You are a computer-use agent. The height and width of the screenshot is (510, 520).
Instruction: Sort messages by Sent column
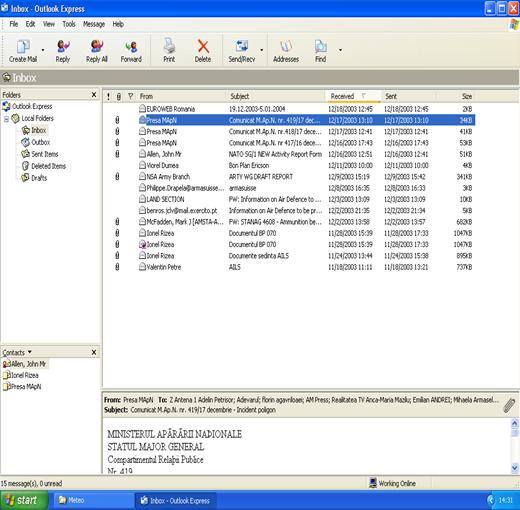pyautogui.click(x=409, y=97)
